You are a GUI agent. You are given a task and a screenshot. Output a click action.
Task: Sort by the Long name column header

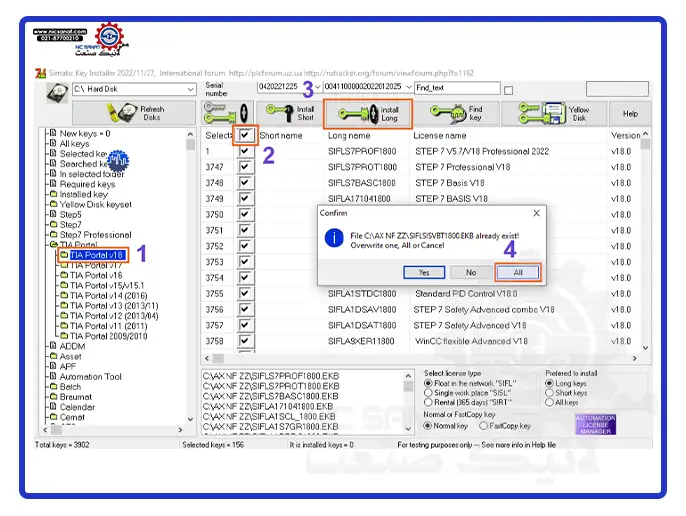click(x=349, y=136)
